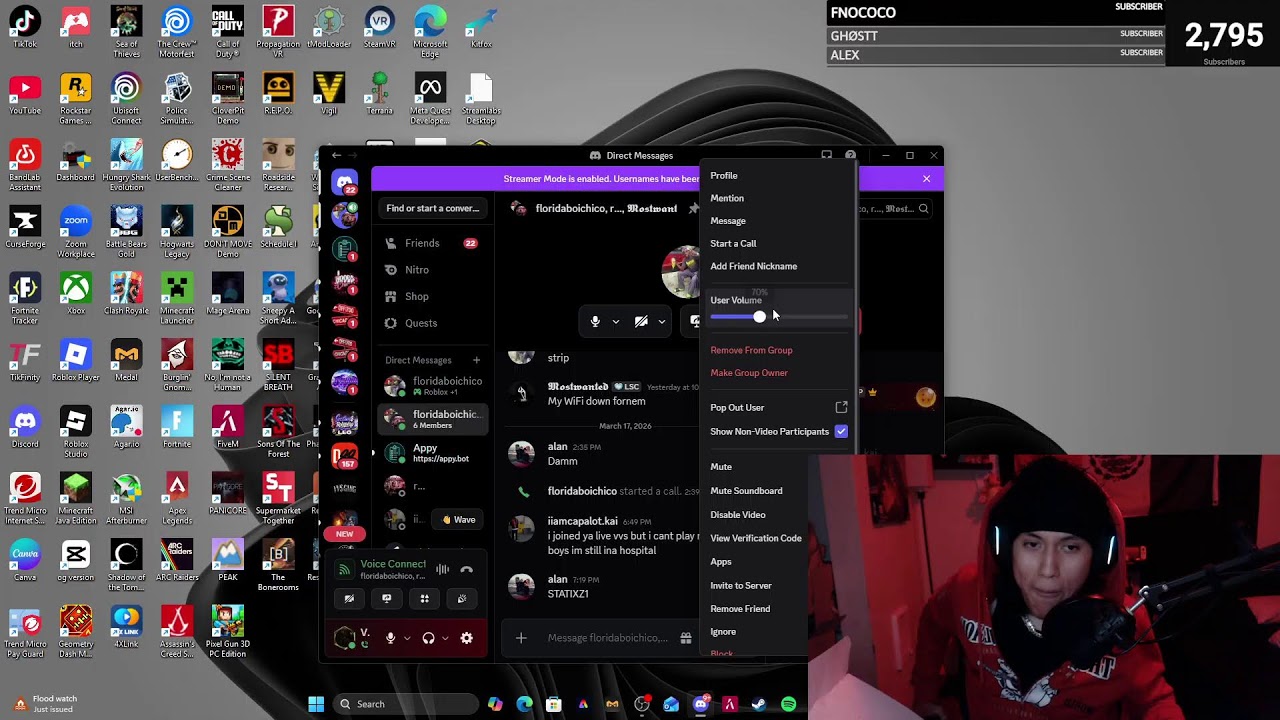Image resolution: width=1280 pixels, height=720 pixels.
Task: Open Fortnite desktop shortcut
Action: click(x=177, y=428)
